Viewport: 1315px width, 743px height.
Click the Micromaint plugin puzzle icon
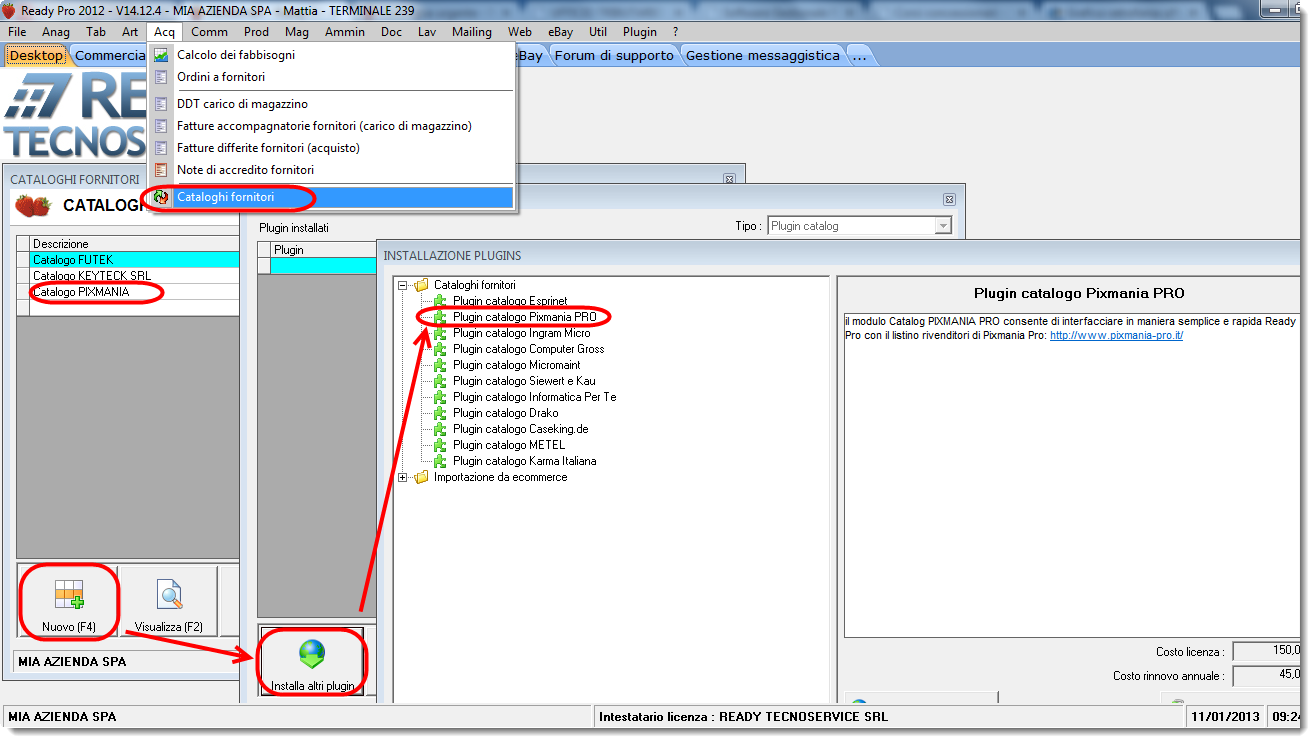(440, 365)
